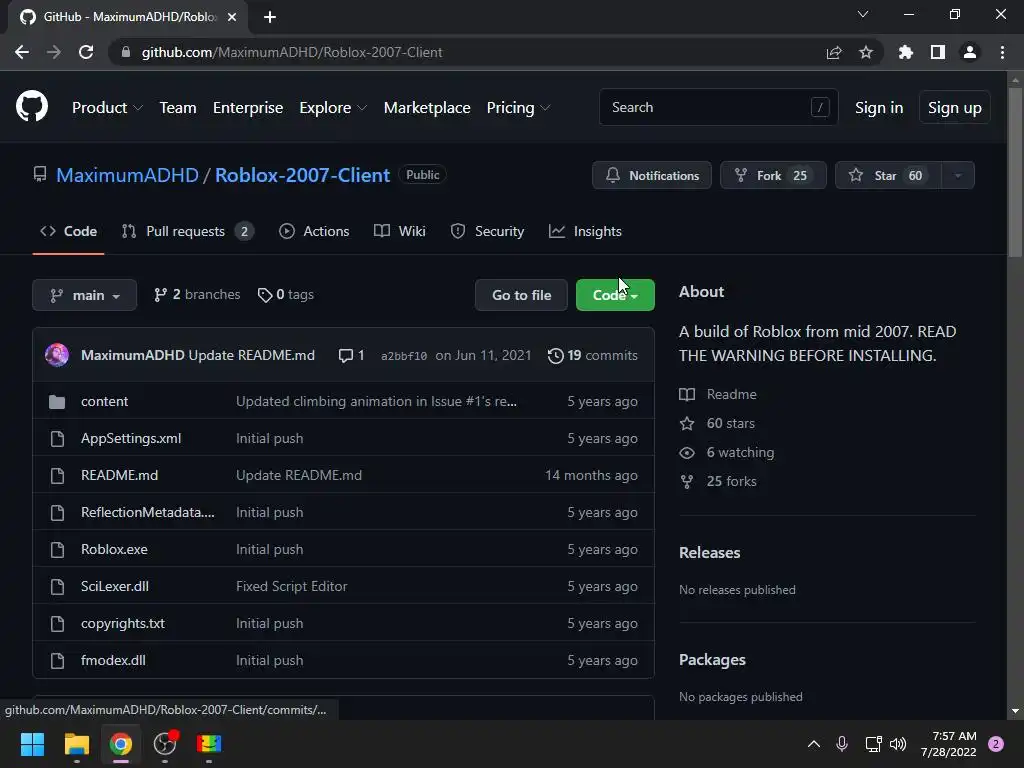Click the Chrome icon in the taskbar

pyautogui.click(x=121, y=744)
